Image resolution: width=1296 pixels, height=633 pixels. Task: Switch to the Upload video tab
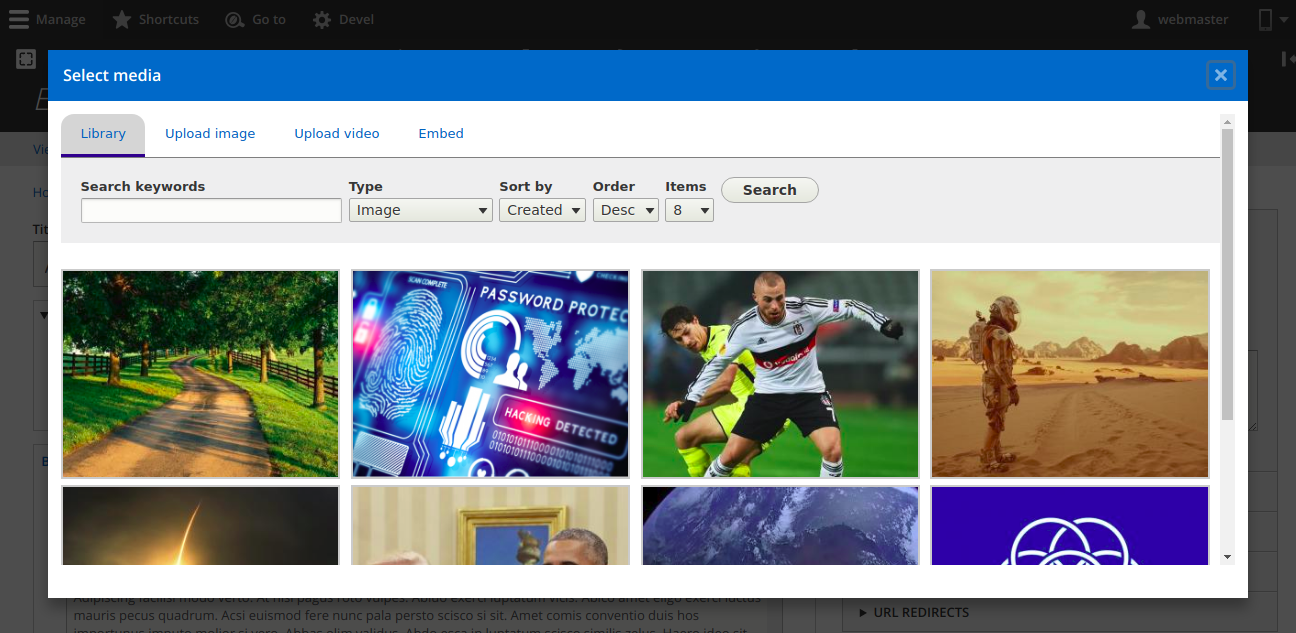pos(337,134)
